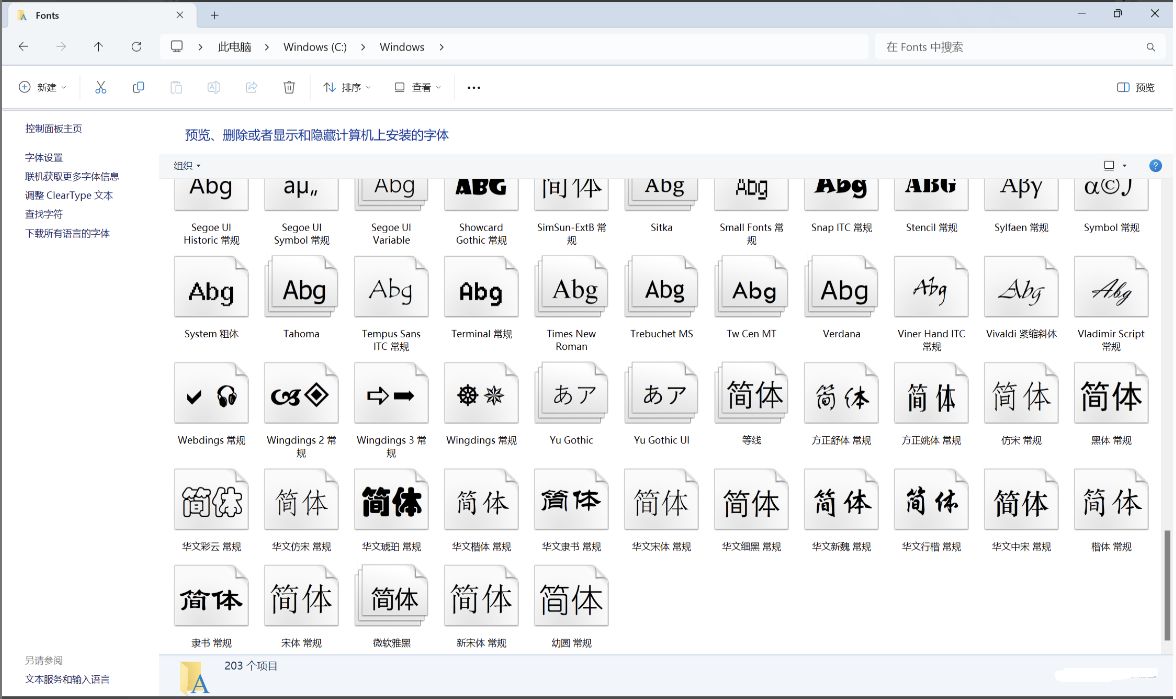Open 控制面板主页 link

point(53,128)
